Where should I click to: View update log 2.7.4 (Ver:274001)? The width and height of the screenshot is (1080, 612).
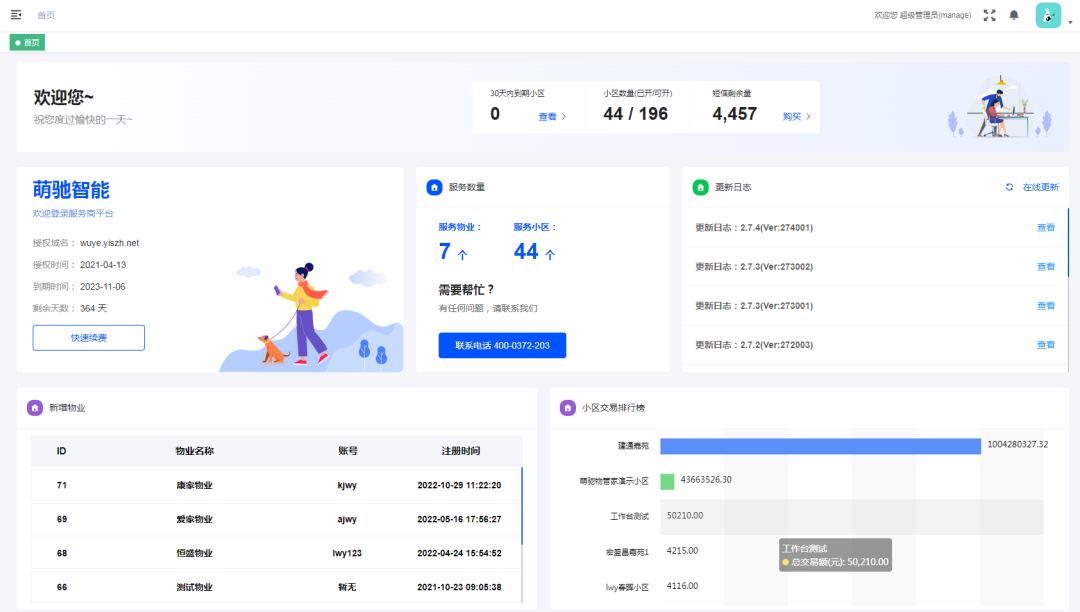tap(1046, 228)
